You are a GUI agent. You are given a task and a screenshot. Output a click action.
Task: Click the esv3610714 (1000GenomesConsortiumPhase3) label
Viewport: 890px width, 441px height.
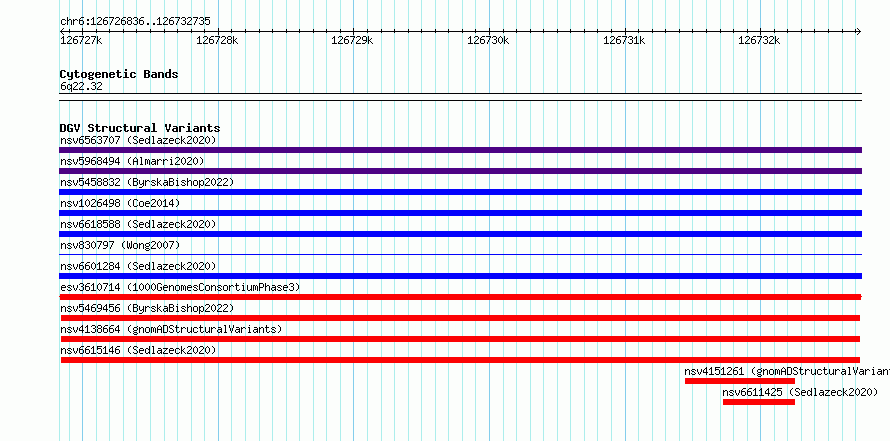[180, 287]
